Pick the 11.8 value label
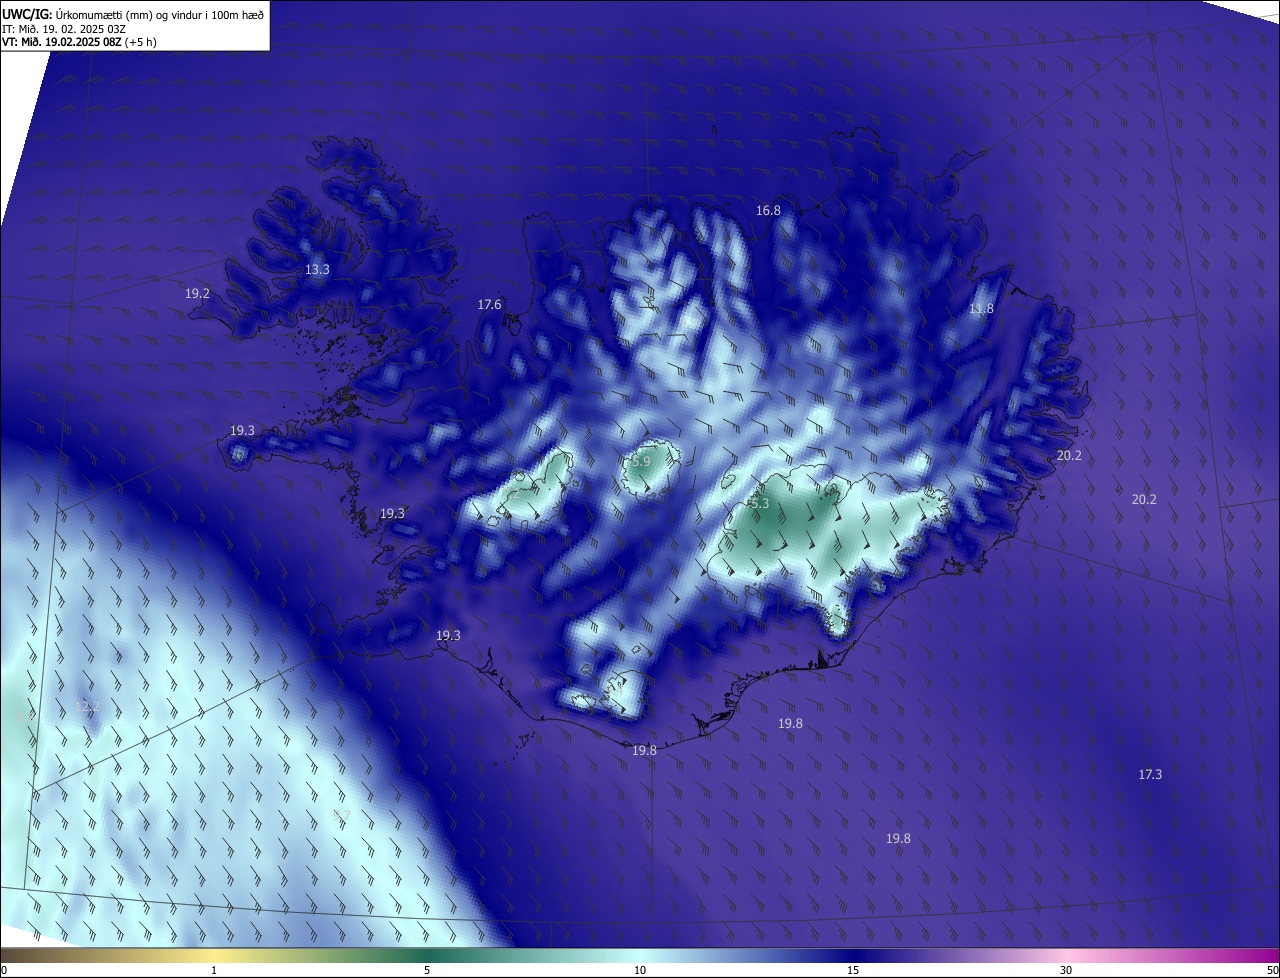1280x978 pixels. [982, 309]
